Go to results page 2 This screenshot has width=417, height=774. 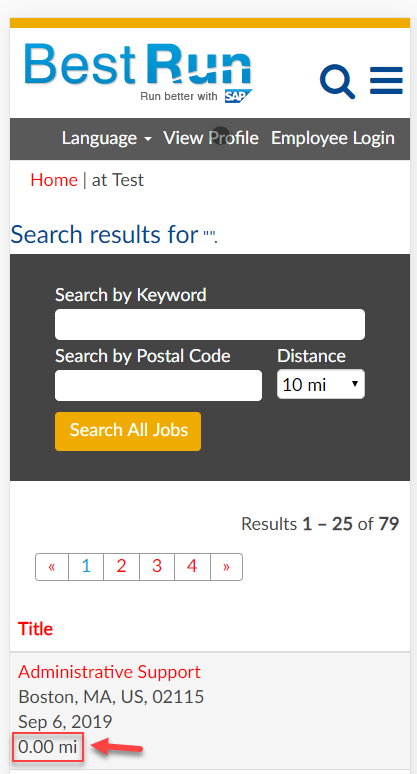(121, 567)
